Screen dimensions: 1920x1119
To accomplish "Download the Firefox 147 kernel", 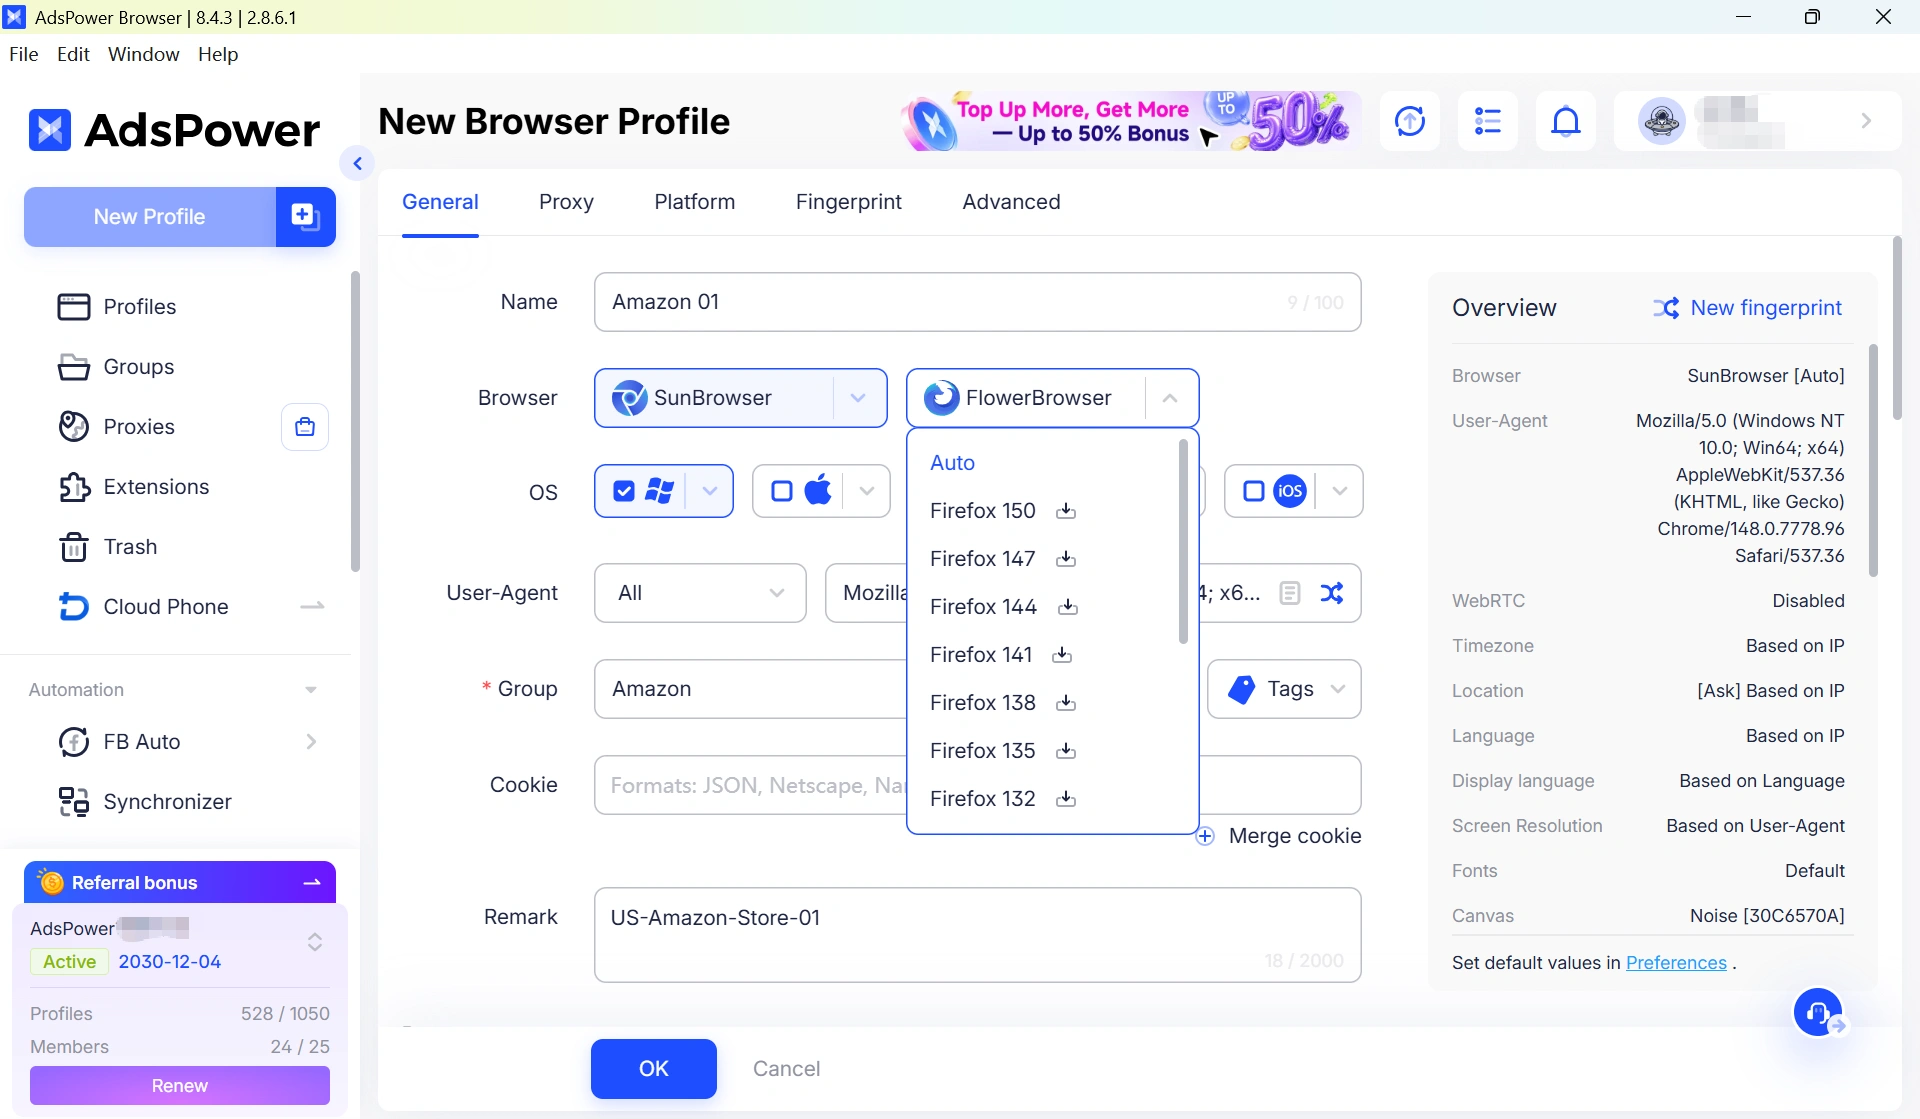I will 1066,559.
